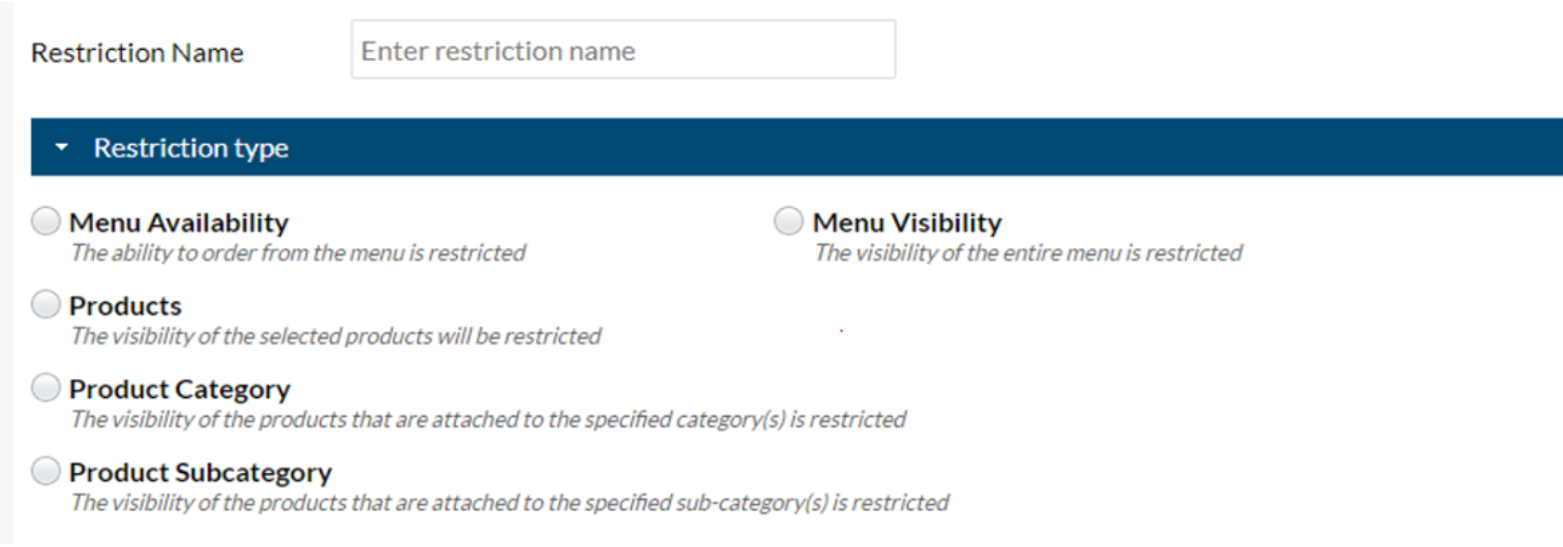The width and height of the screenshot is (1563, 547).
Task: Click the Menu Availability label text
Action: (178, 222)
